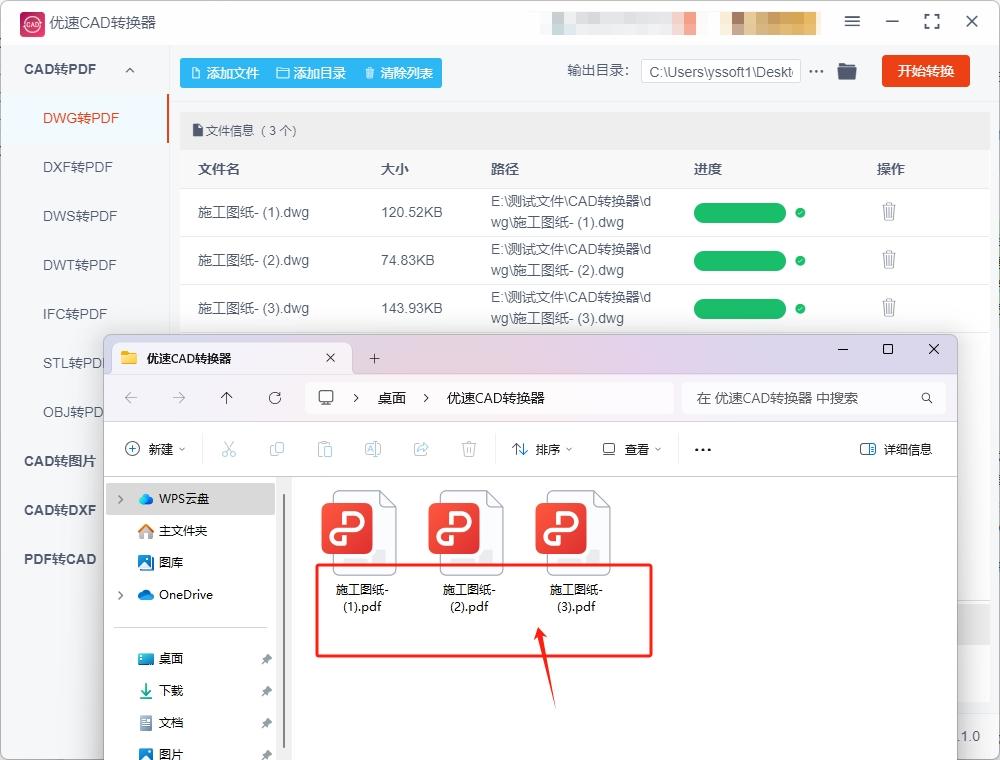Select the Paste icon in Explorer toolbar
Screen dimensions: 1000x760
click(x=324, y=449)
